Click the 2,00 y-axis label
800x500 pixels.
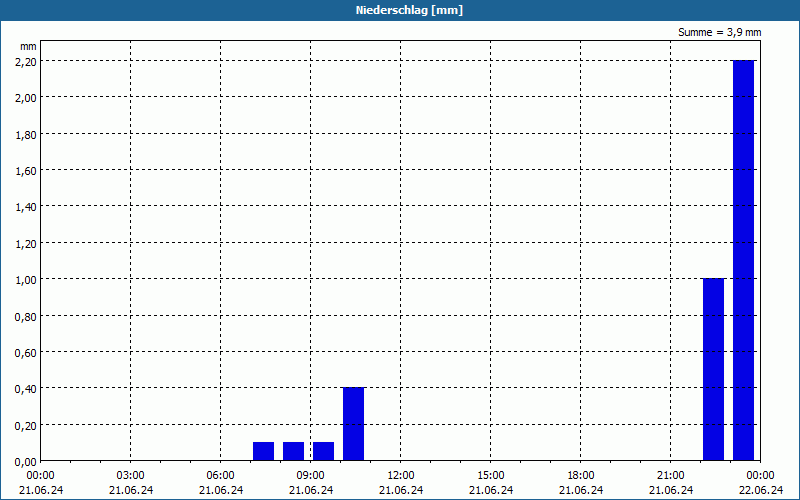tap(26, 97)
